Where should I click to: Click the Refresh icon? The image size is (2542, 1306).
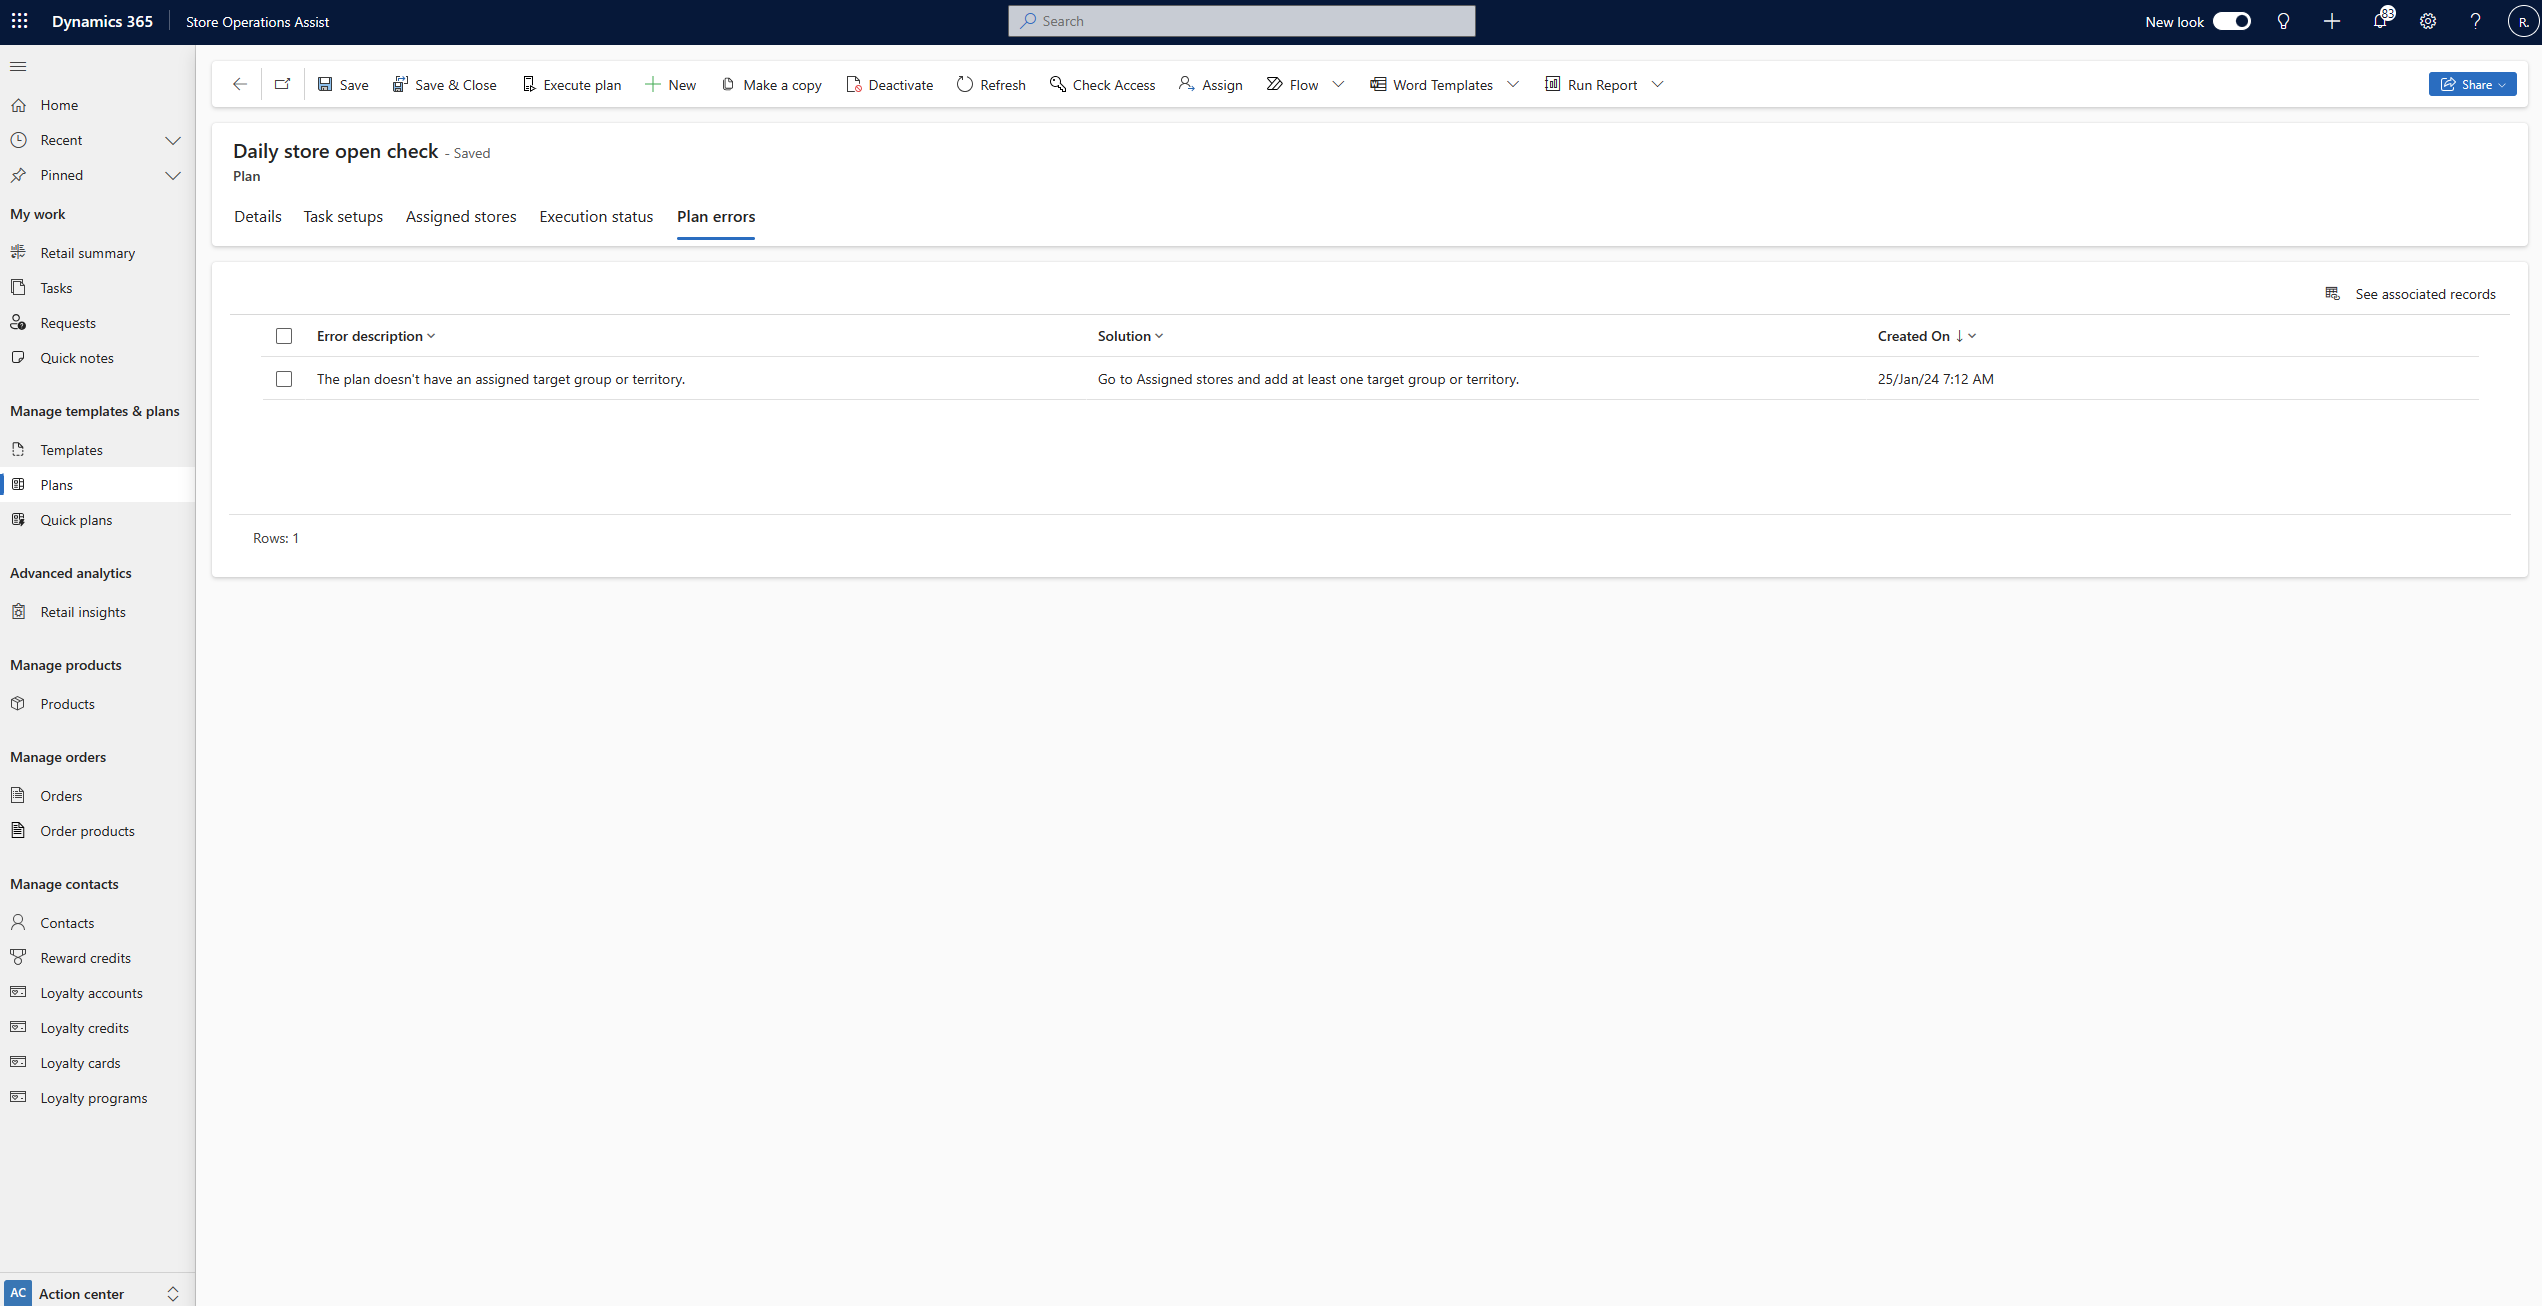pos(963,83)
